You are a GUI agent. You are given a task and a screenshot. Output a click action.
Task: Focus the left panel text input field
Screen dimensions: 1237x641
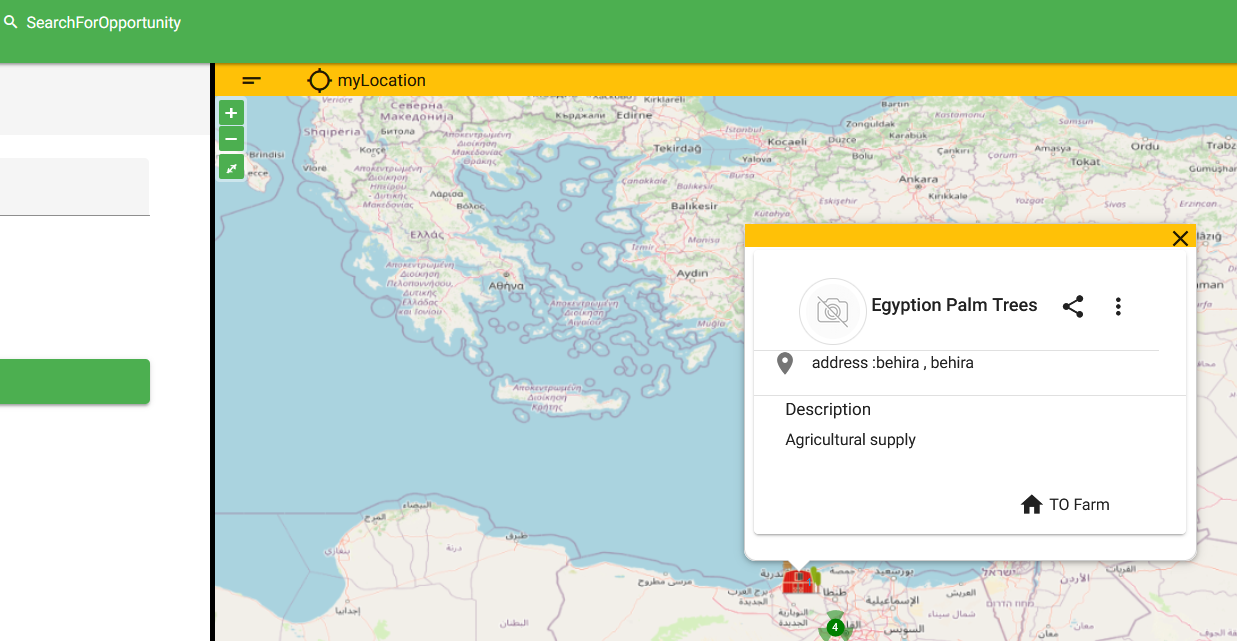coord(75,187)
